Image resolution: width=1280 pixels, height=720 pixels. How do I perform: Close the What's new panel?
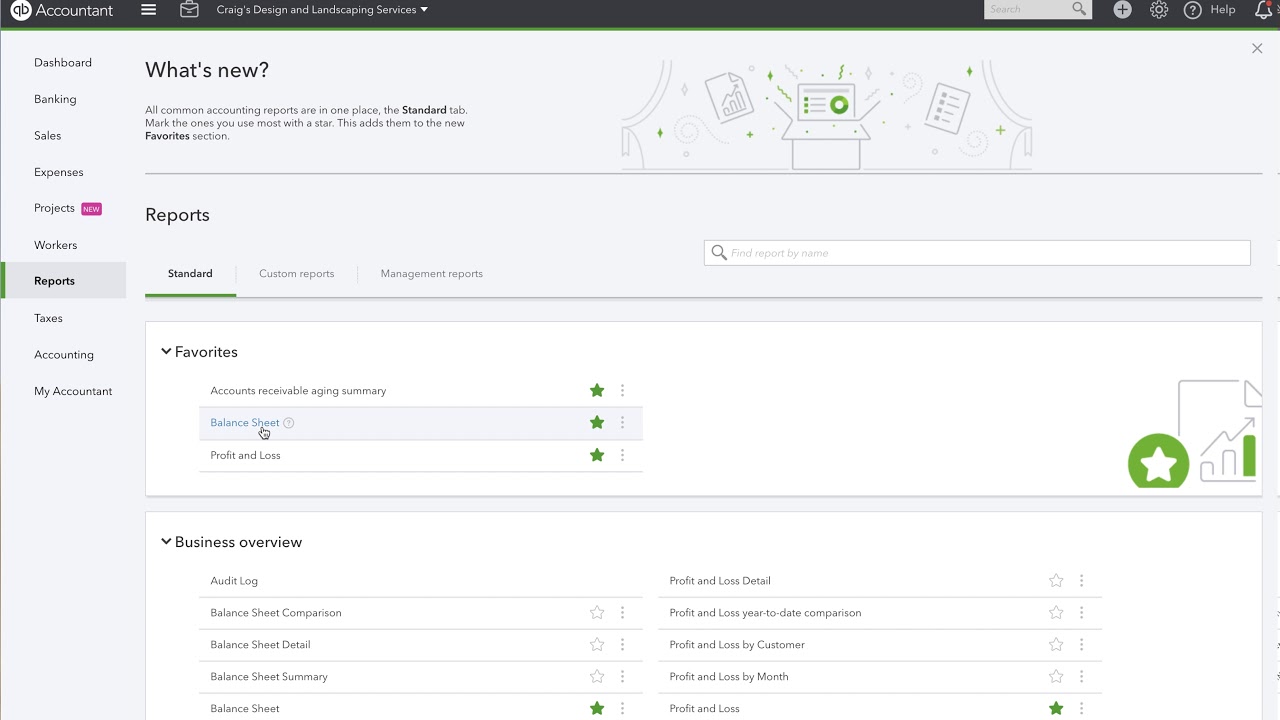pos(1257,48)
